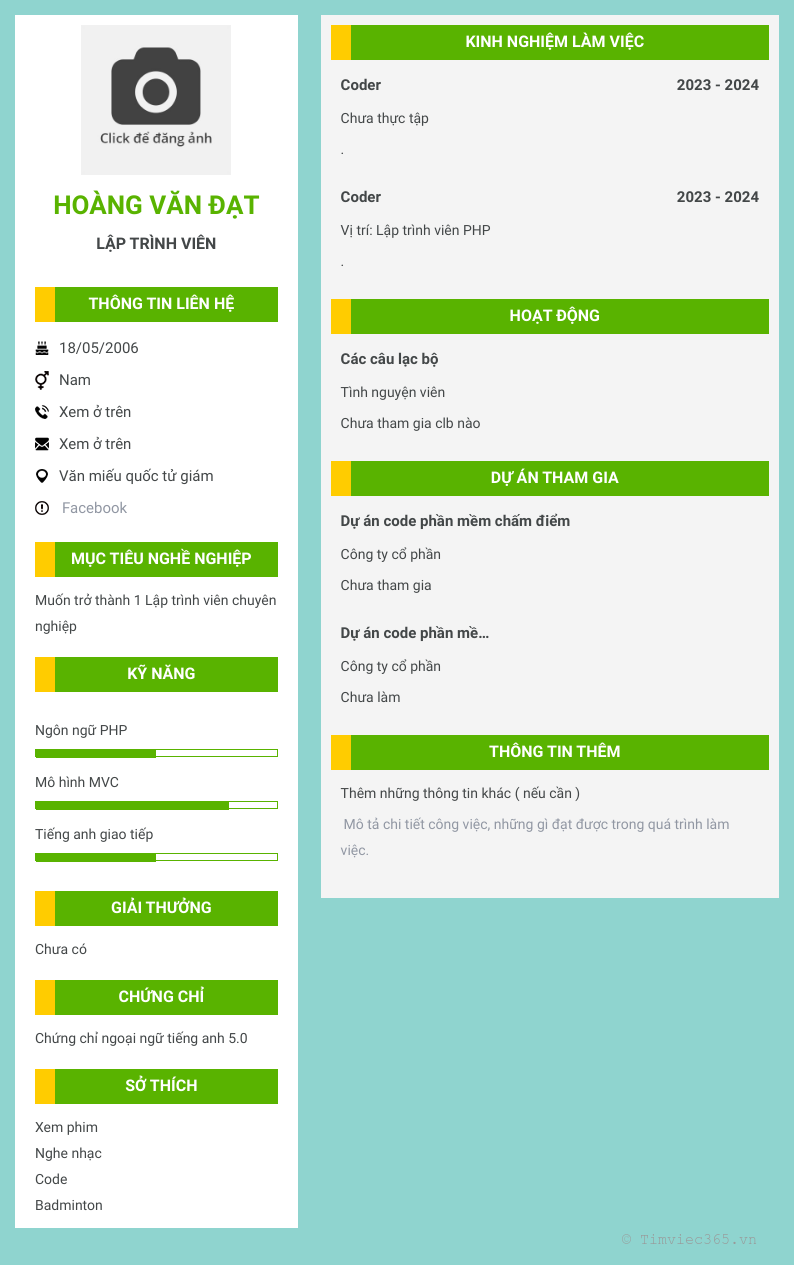Adjust the Mô hình MVC skill bar
Viewport: 800px width, 1265px height.
point(156,805)
